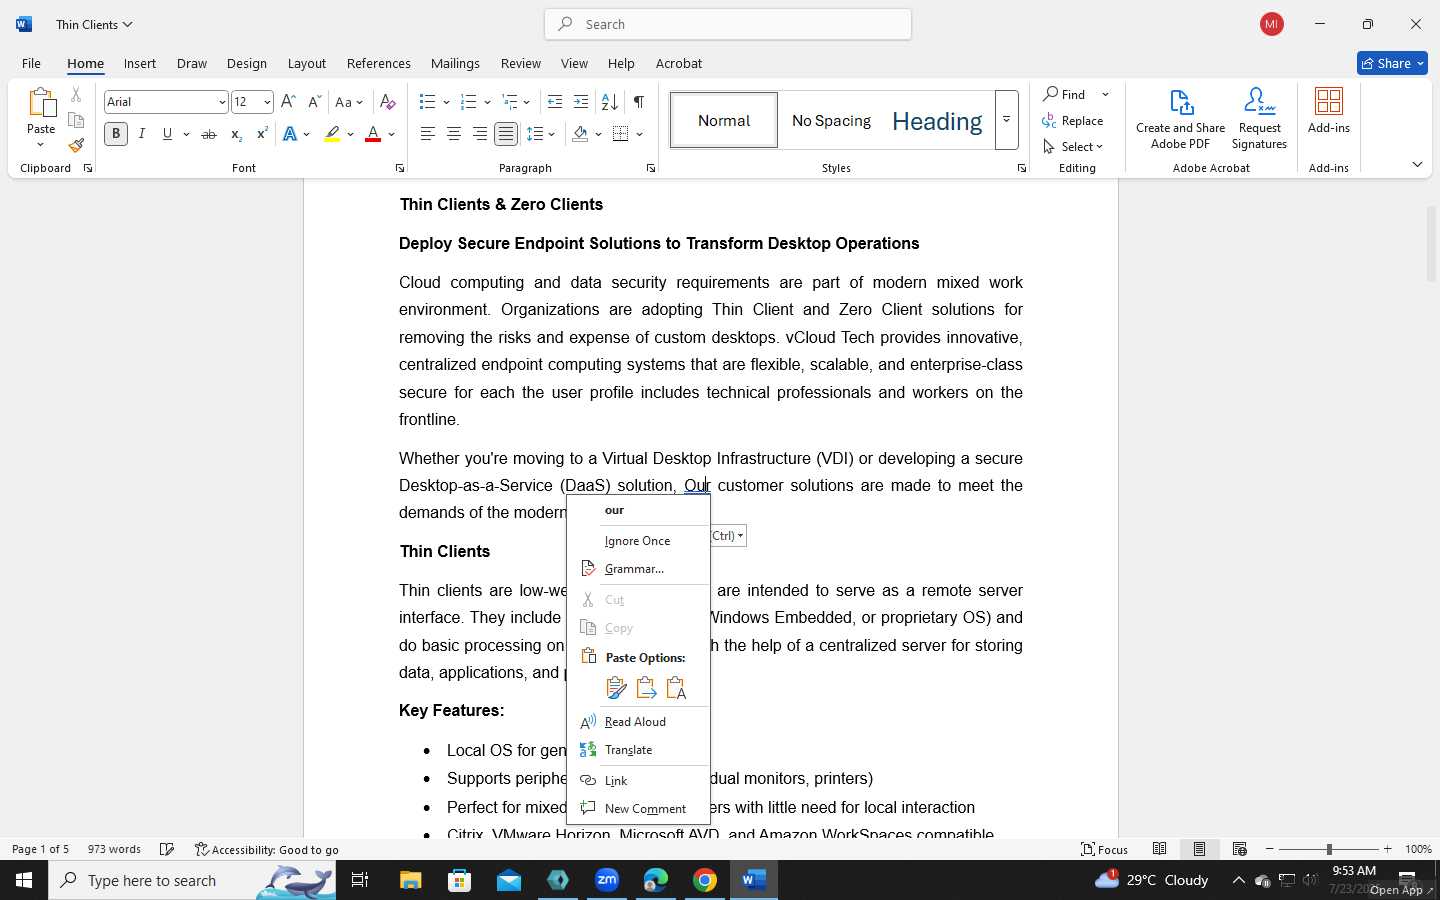The width and height of the screenshot is (1440, 900).
Task: Open the font size dropdown
Action: [267, 102]
